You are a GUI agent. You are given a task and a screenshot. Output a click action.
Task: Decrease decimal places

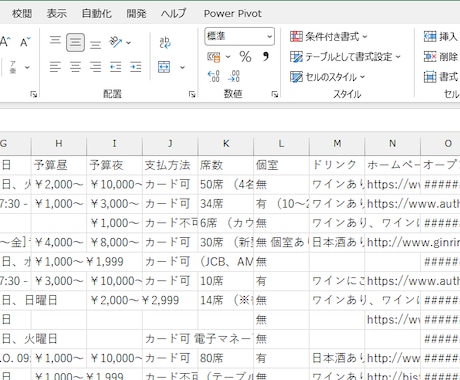[234, 76]
